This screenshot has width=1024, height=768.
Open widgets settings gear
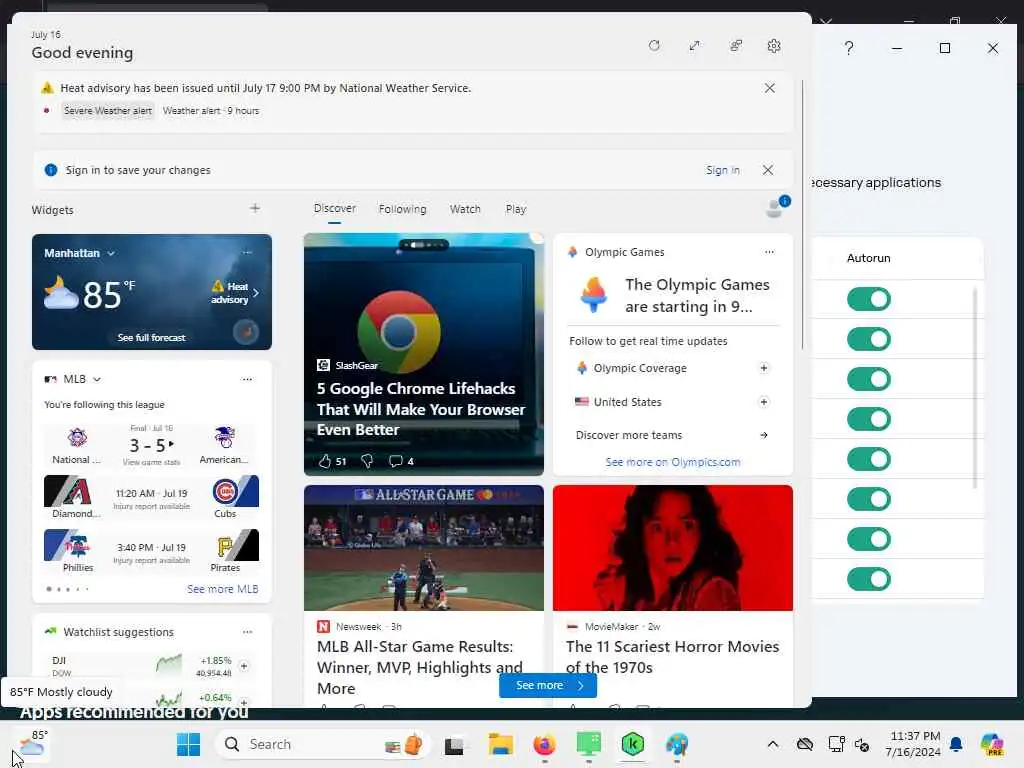[774, 46]
